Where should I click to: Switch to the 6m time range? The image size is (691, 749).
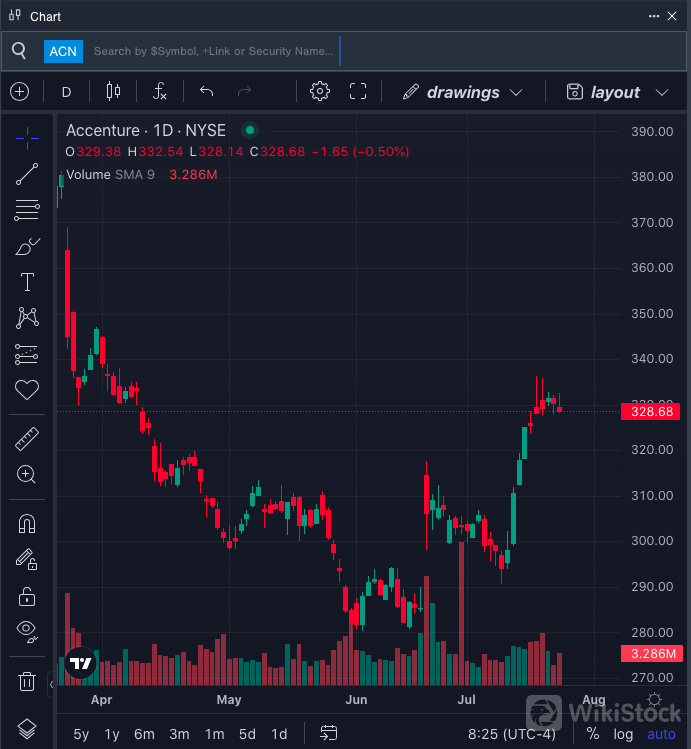[x=145, y=734]
